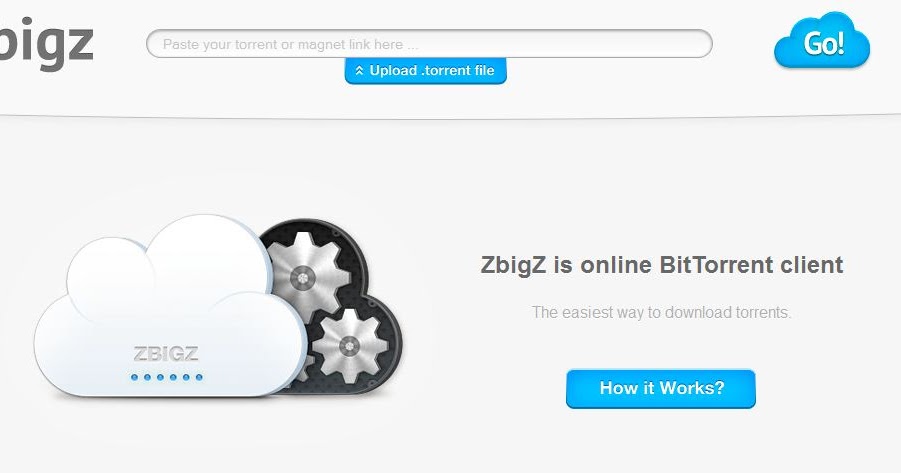Click the center hub of the large gear

click(x=302, y=279)
